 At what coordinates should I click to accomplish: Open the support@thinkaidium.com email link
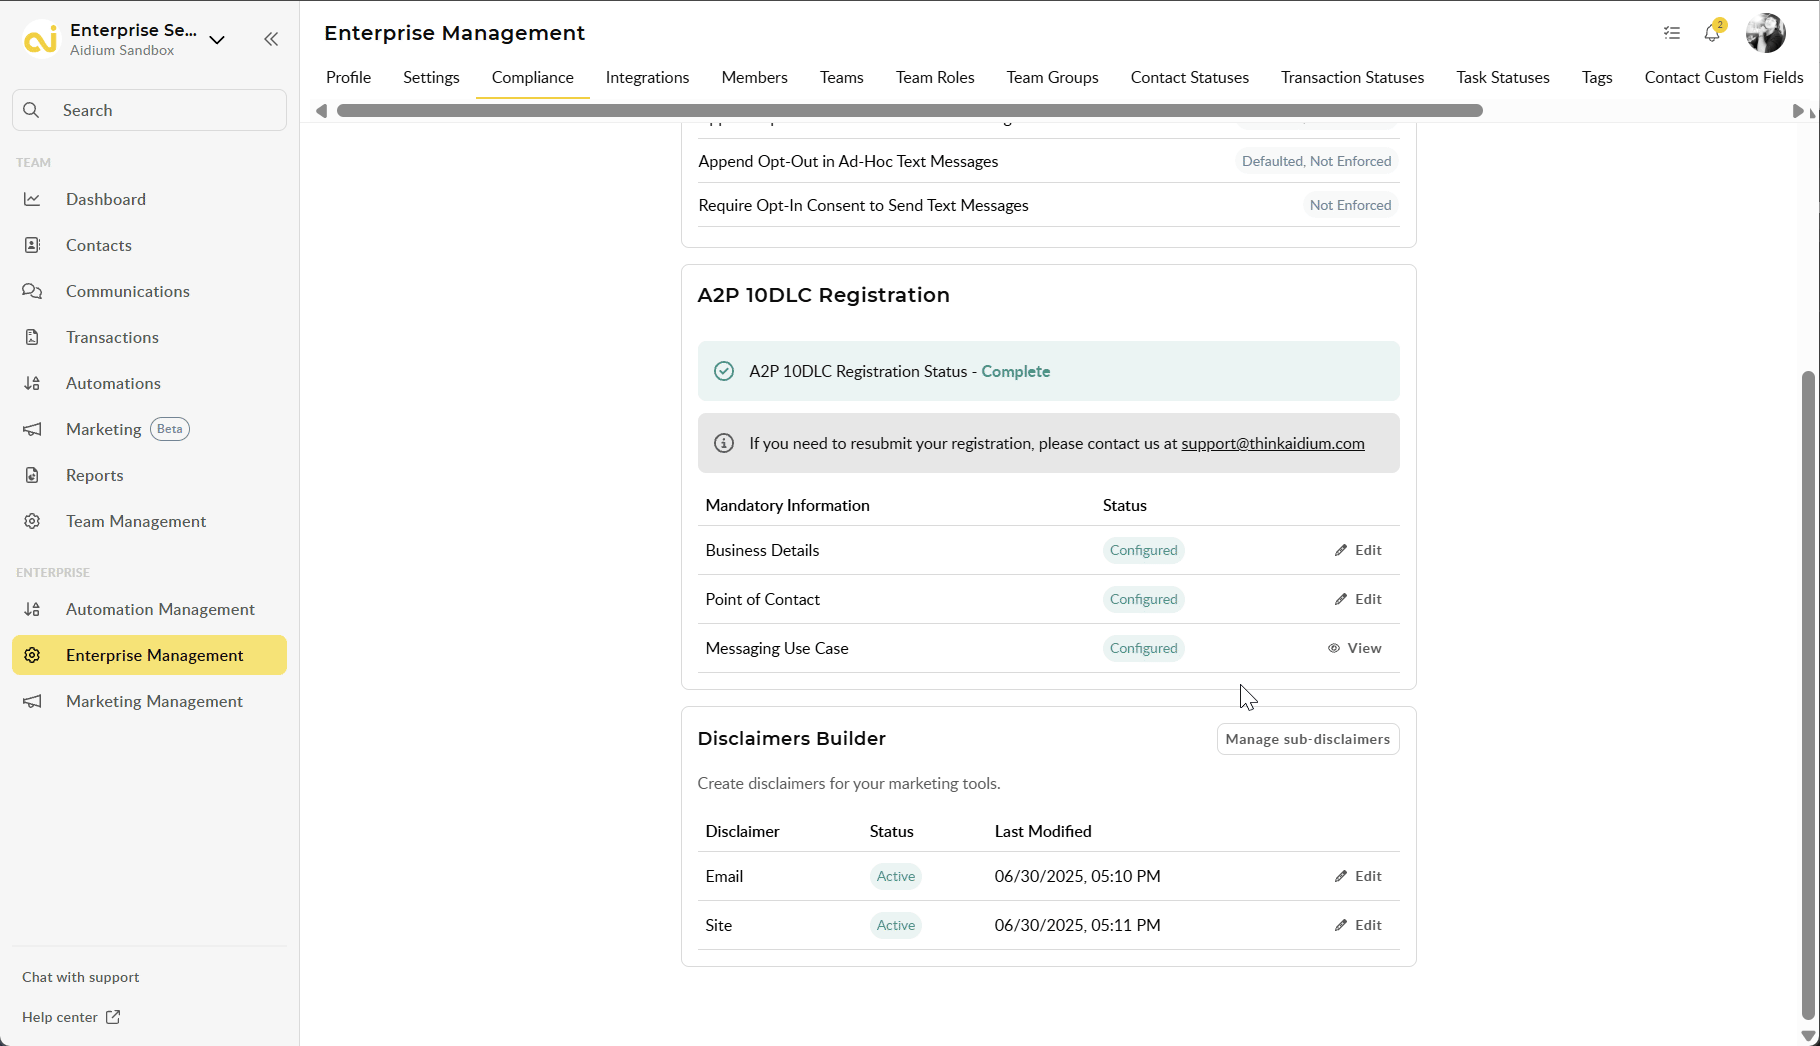1272,443
